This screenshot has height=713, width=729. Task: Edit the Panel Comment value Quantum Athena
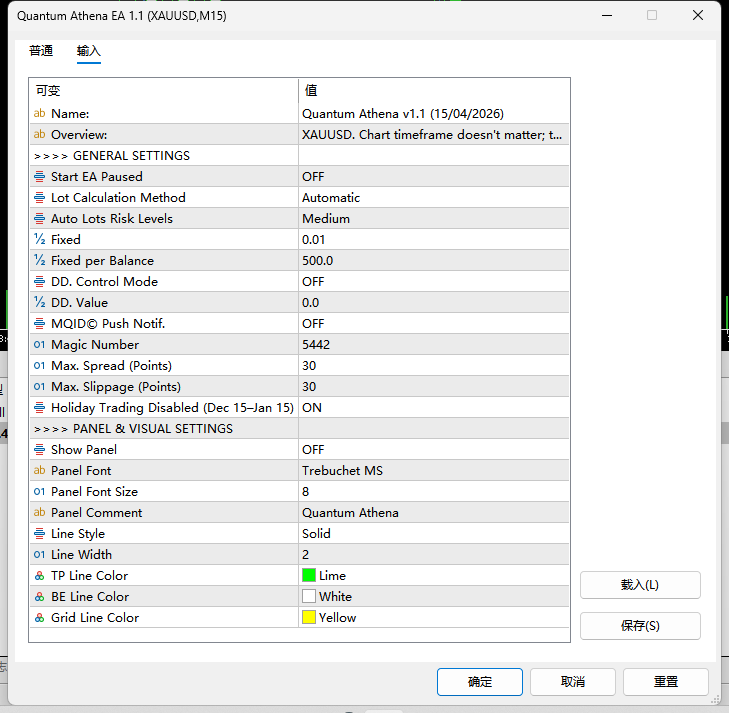click(434, 513)
